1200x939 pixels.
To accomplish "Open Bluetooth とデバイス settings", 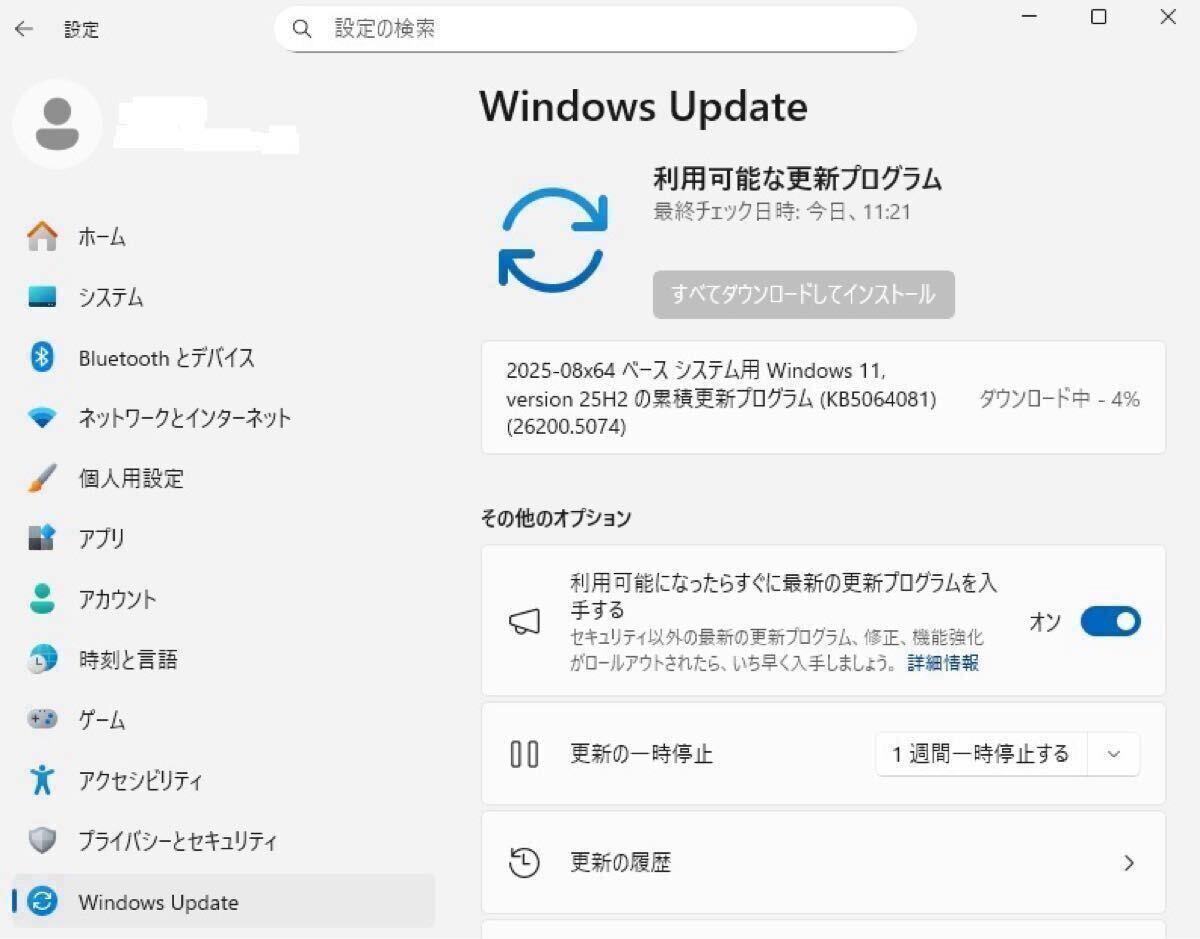I will (224, 357).
